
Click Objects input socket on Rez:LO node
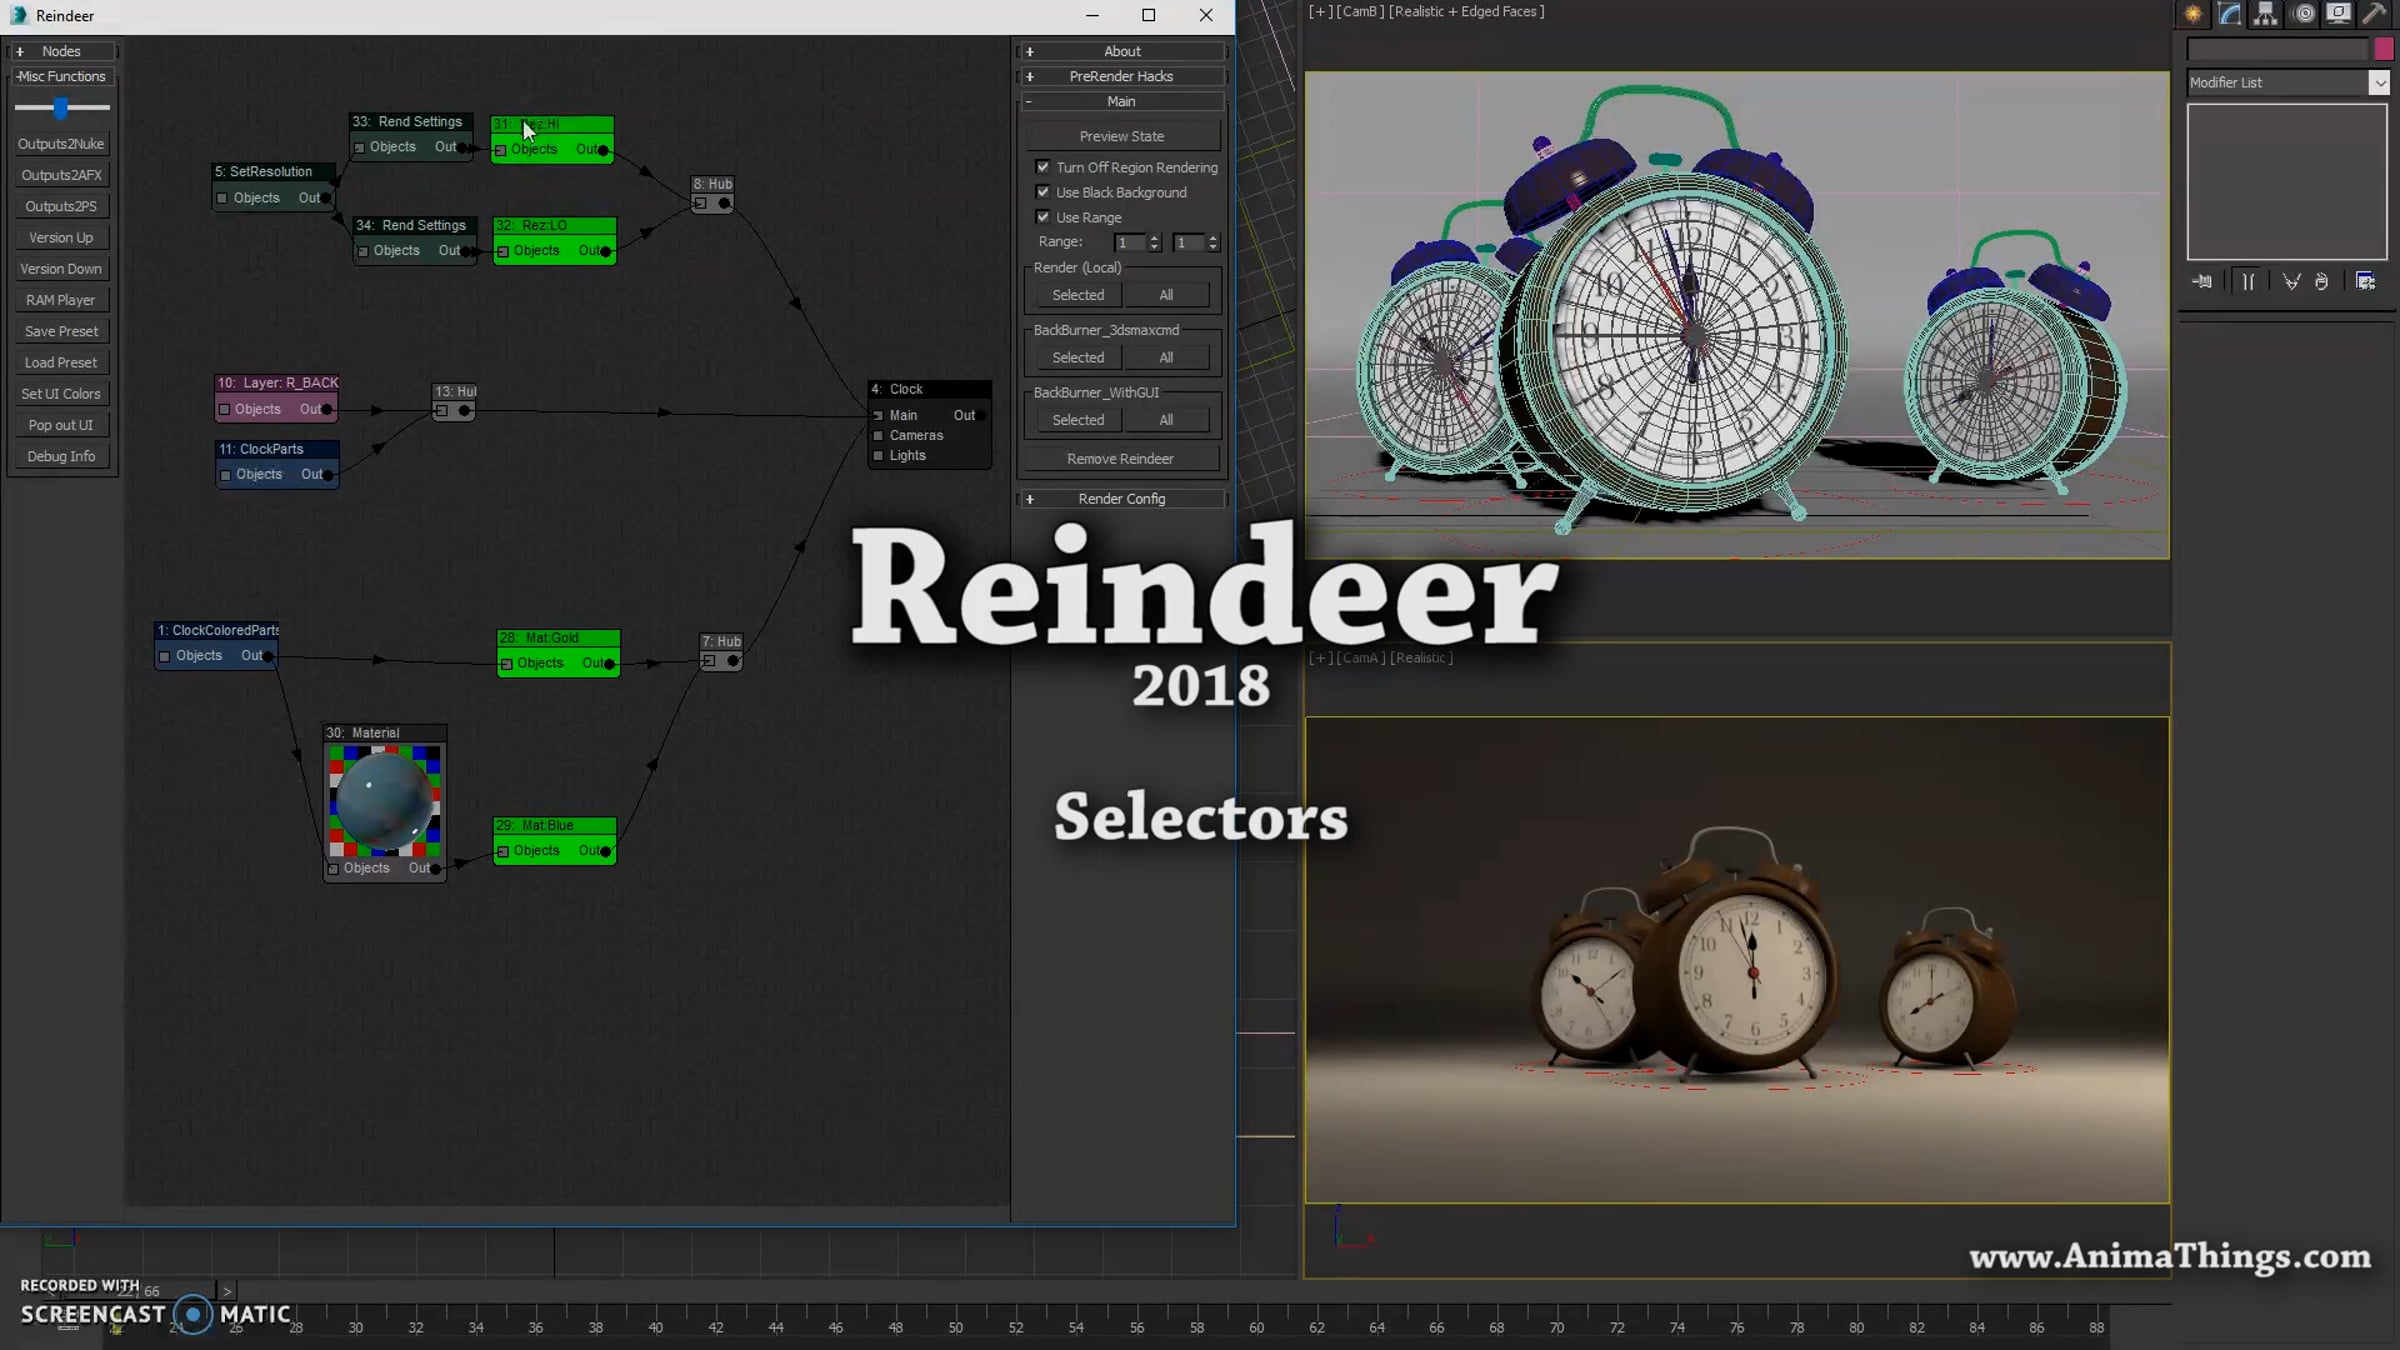(x=503, y=251)
